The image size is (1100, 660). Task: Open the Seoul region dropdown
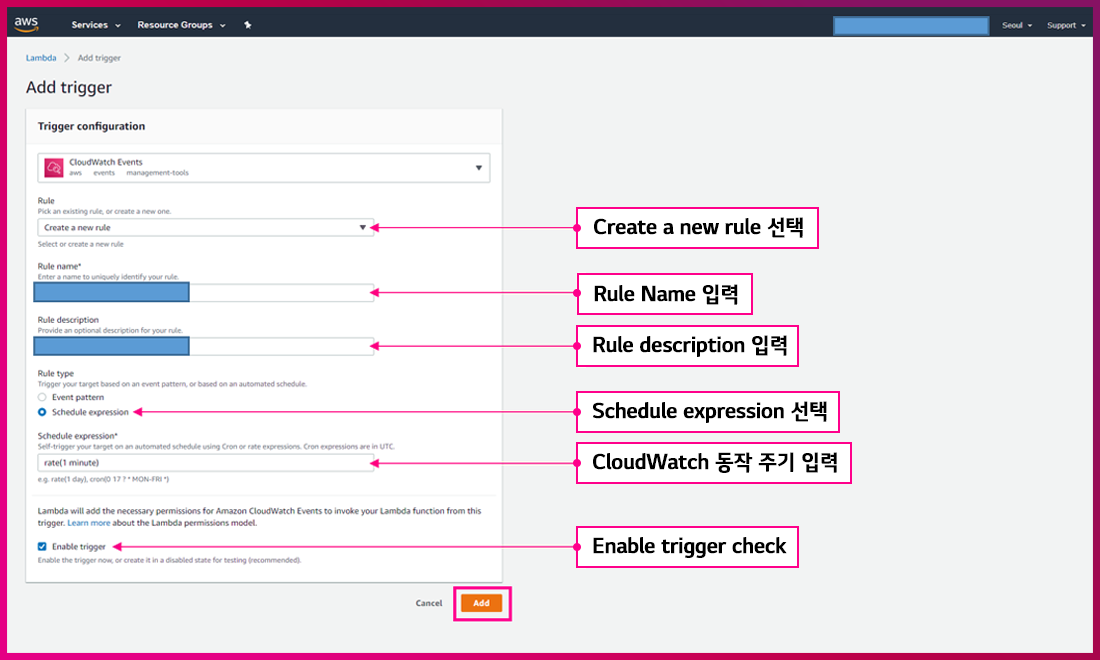pyautogui.click(x=1016, y=25)
